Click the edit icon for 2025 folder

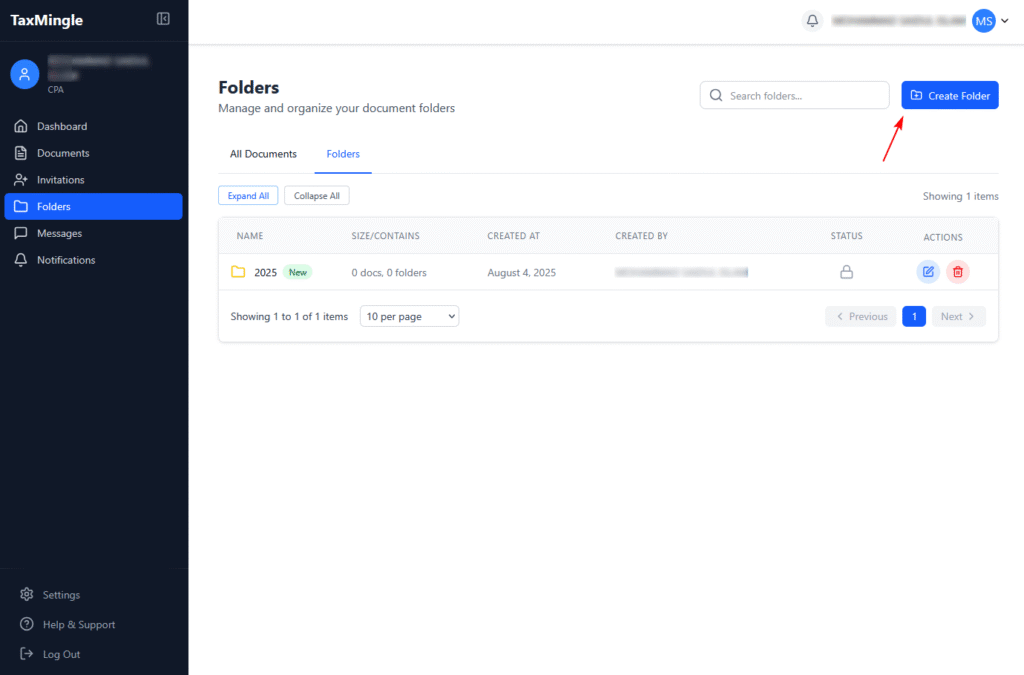(x=928, y=272)
